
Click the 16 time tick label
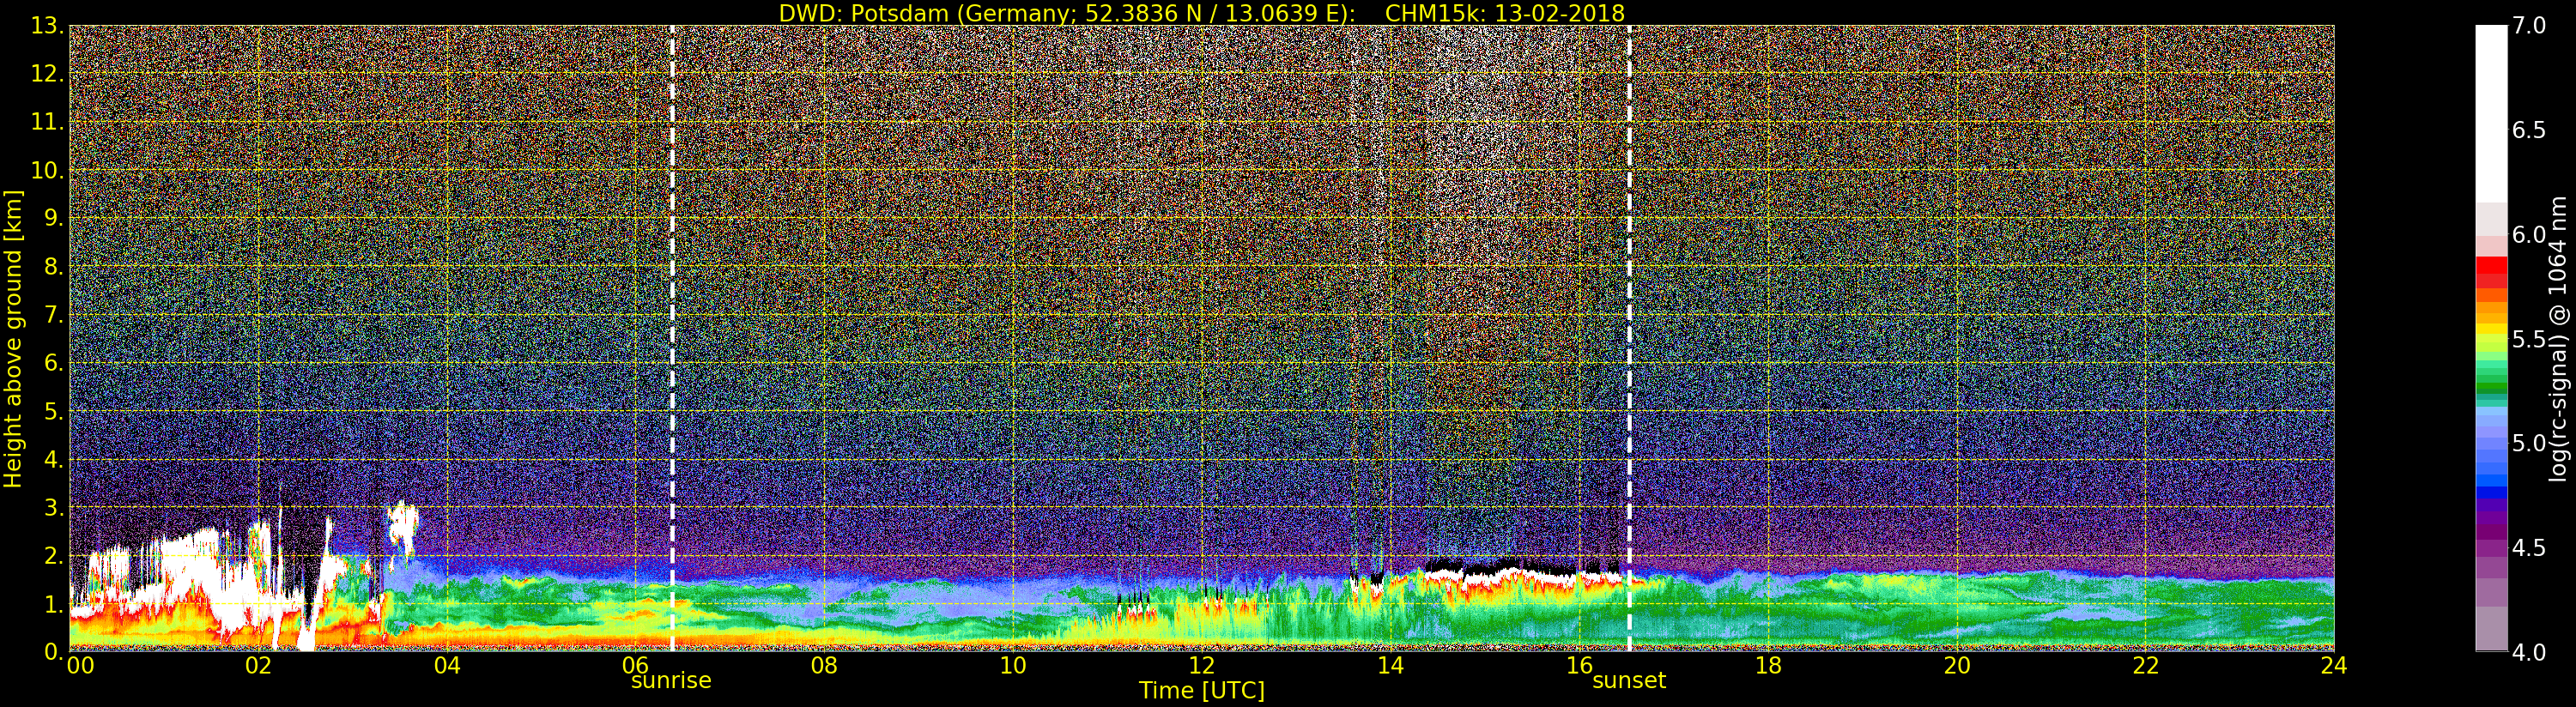coord(1580,665)
